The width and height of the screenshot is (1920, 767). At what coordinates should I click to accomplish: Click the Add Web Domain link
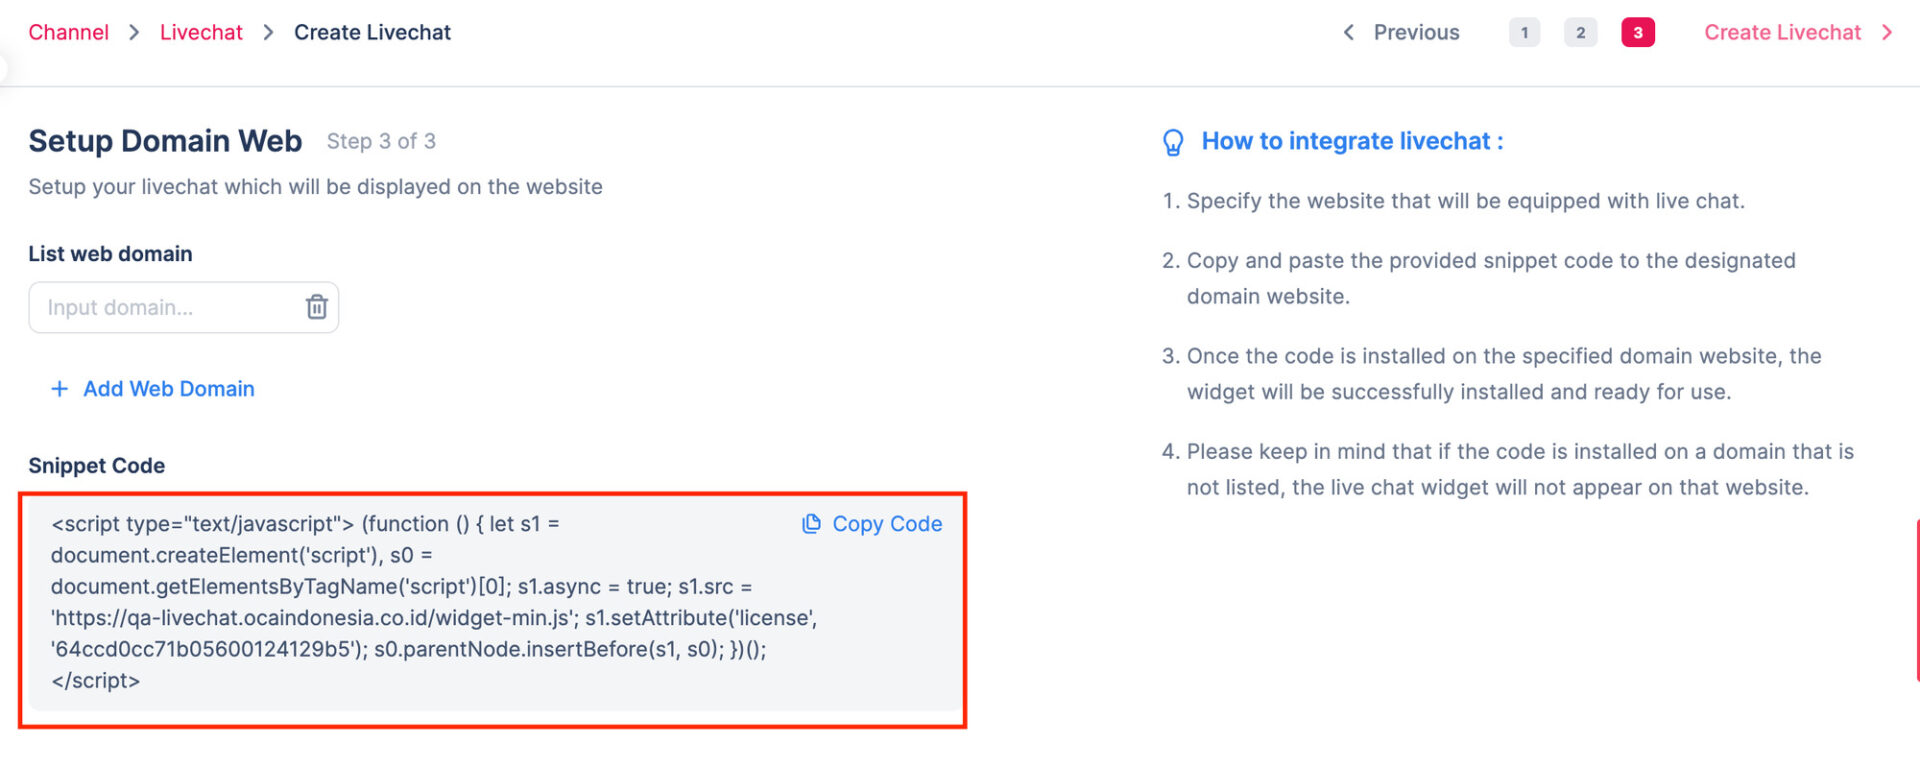[168, 389]
